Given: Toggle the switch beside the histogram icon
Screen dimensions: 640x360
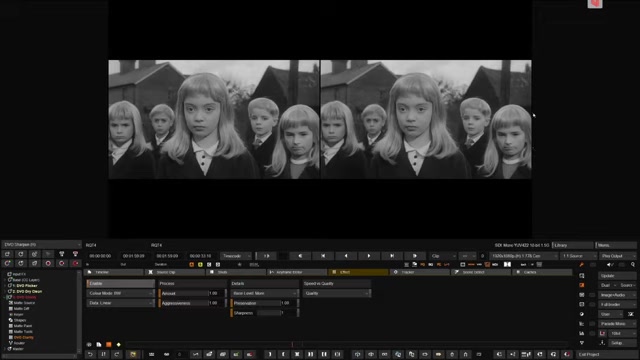Looking at the screenshot, I should tap(592, 333).
